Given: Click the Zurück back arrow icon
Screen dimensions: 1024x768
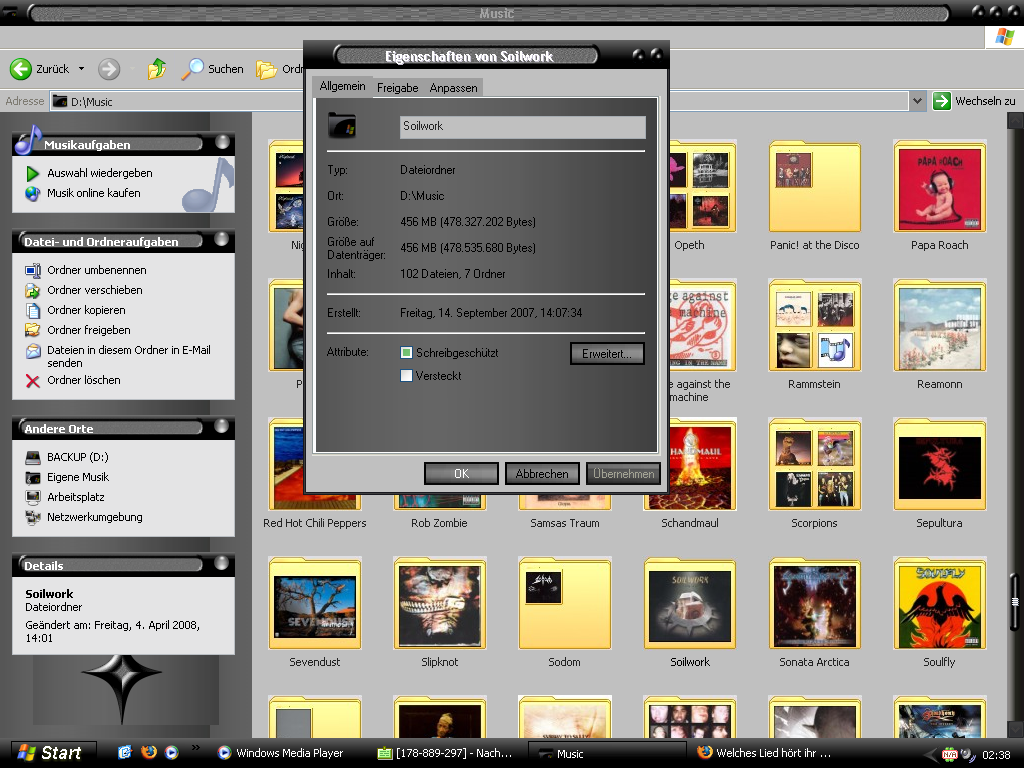Looking at the screenshot, I should click(21, 69).
